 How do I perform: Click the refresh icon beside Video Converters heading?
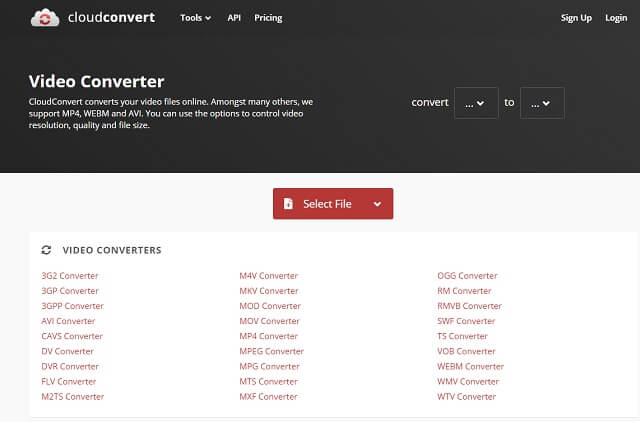pyautogui.click(x=46, y=250)
